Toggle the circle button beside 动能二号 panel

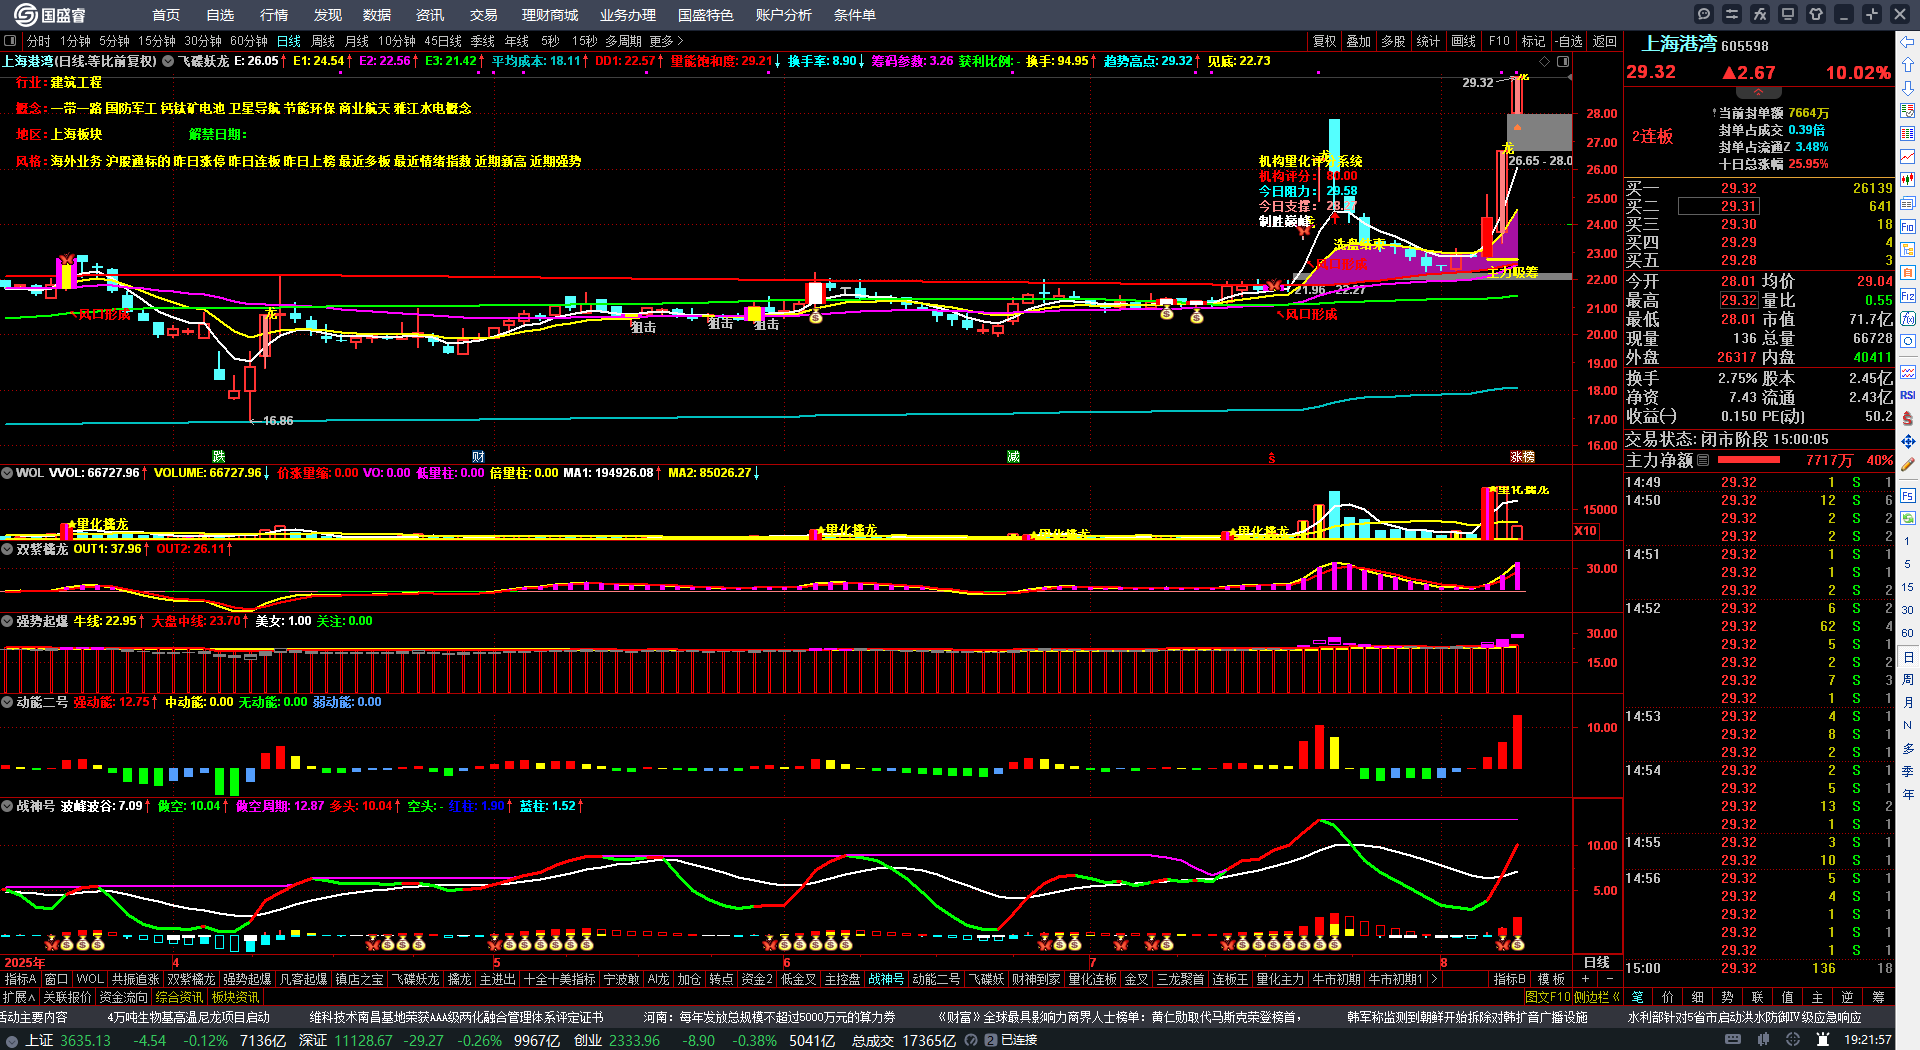[x=7, y=702]
